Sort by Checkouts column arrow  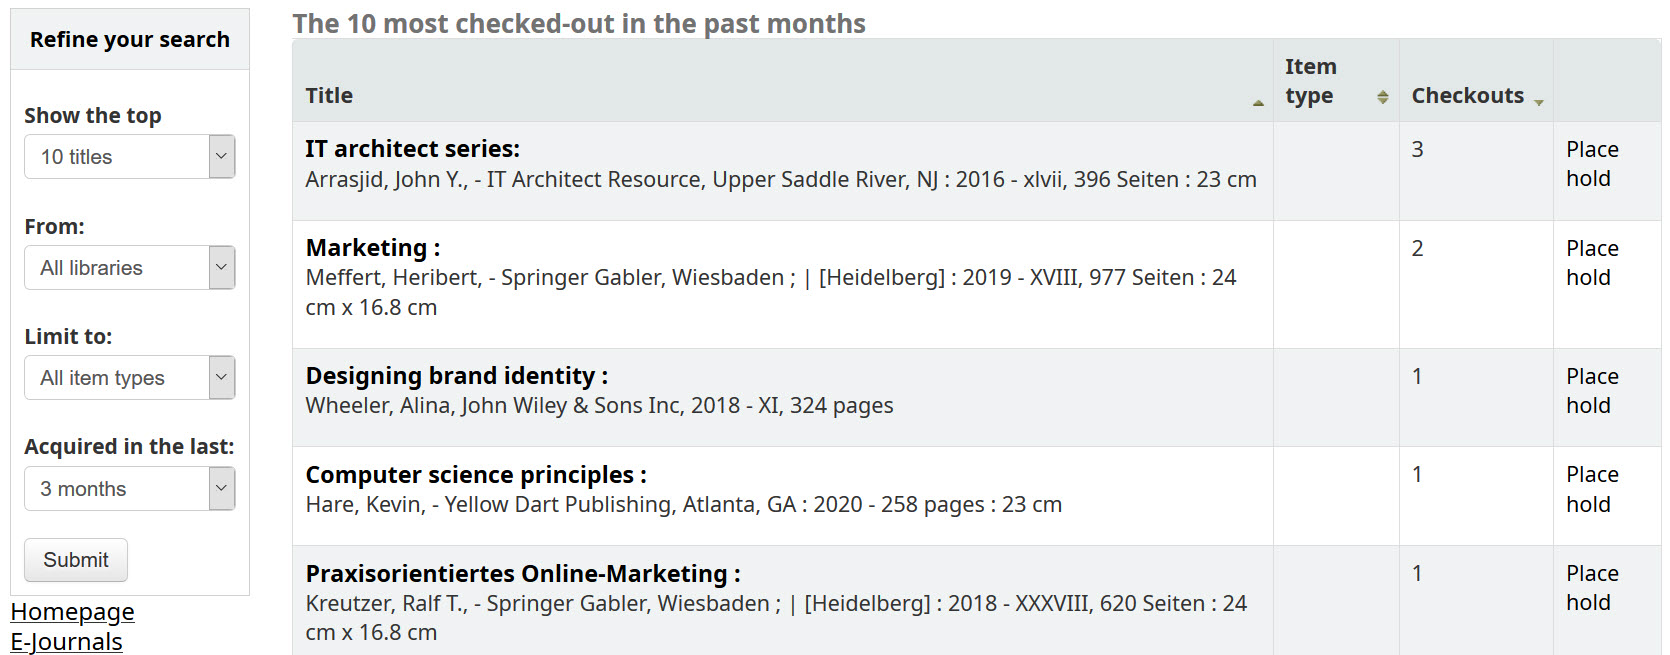pyautogui.click(x=1538, y=102)
